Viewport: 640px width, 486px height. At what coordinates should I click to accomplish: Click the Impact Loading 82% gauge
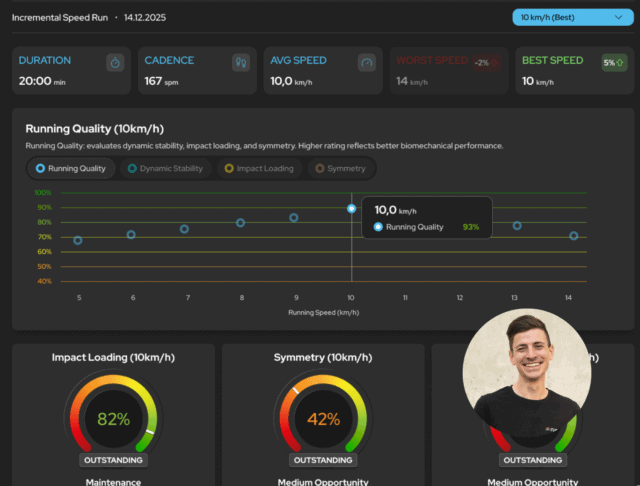coord(113,416)
